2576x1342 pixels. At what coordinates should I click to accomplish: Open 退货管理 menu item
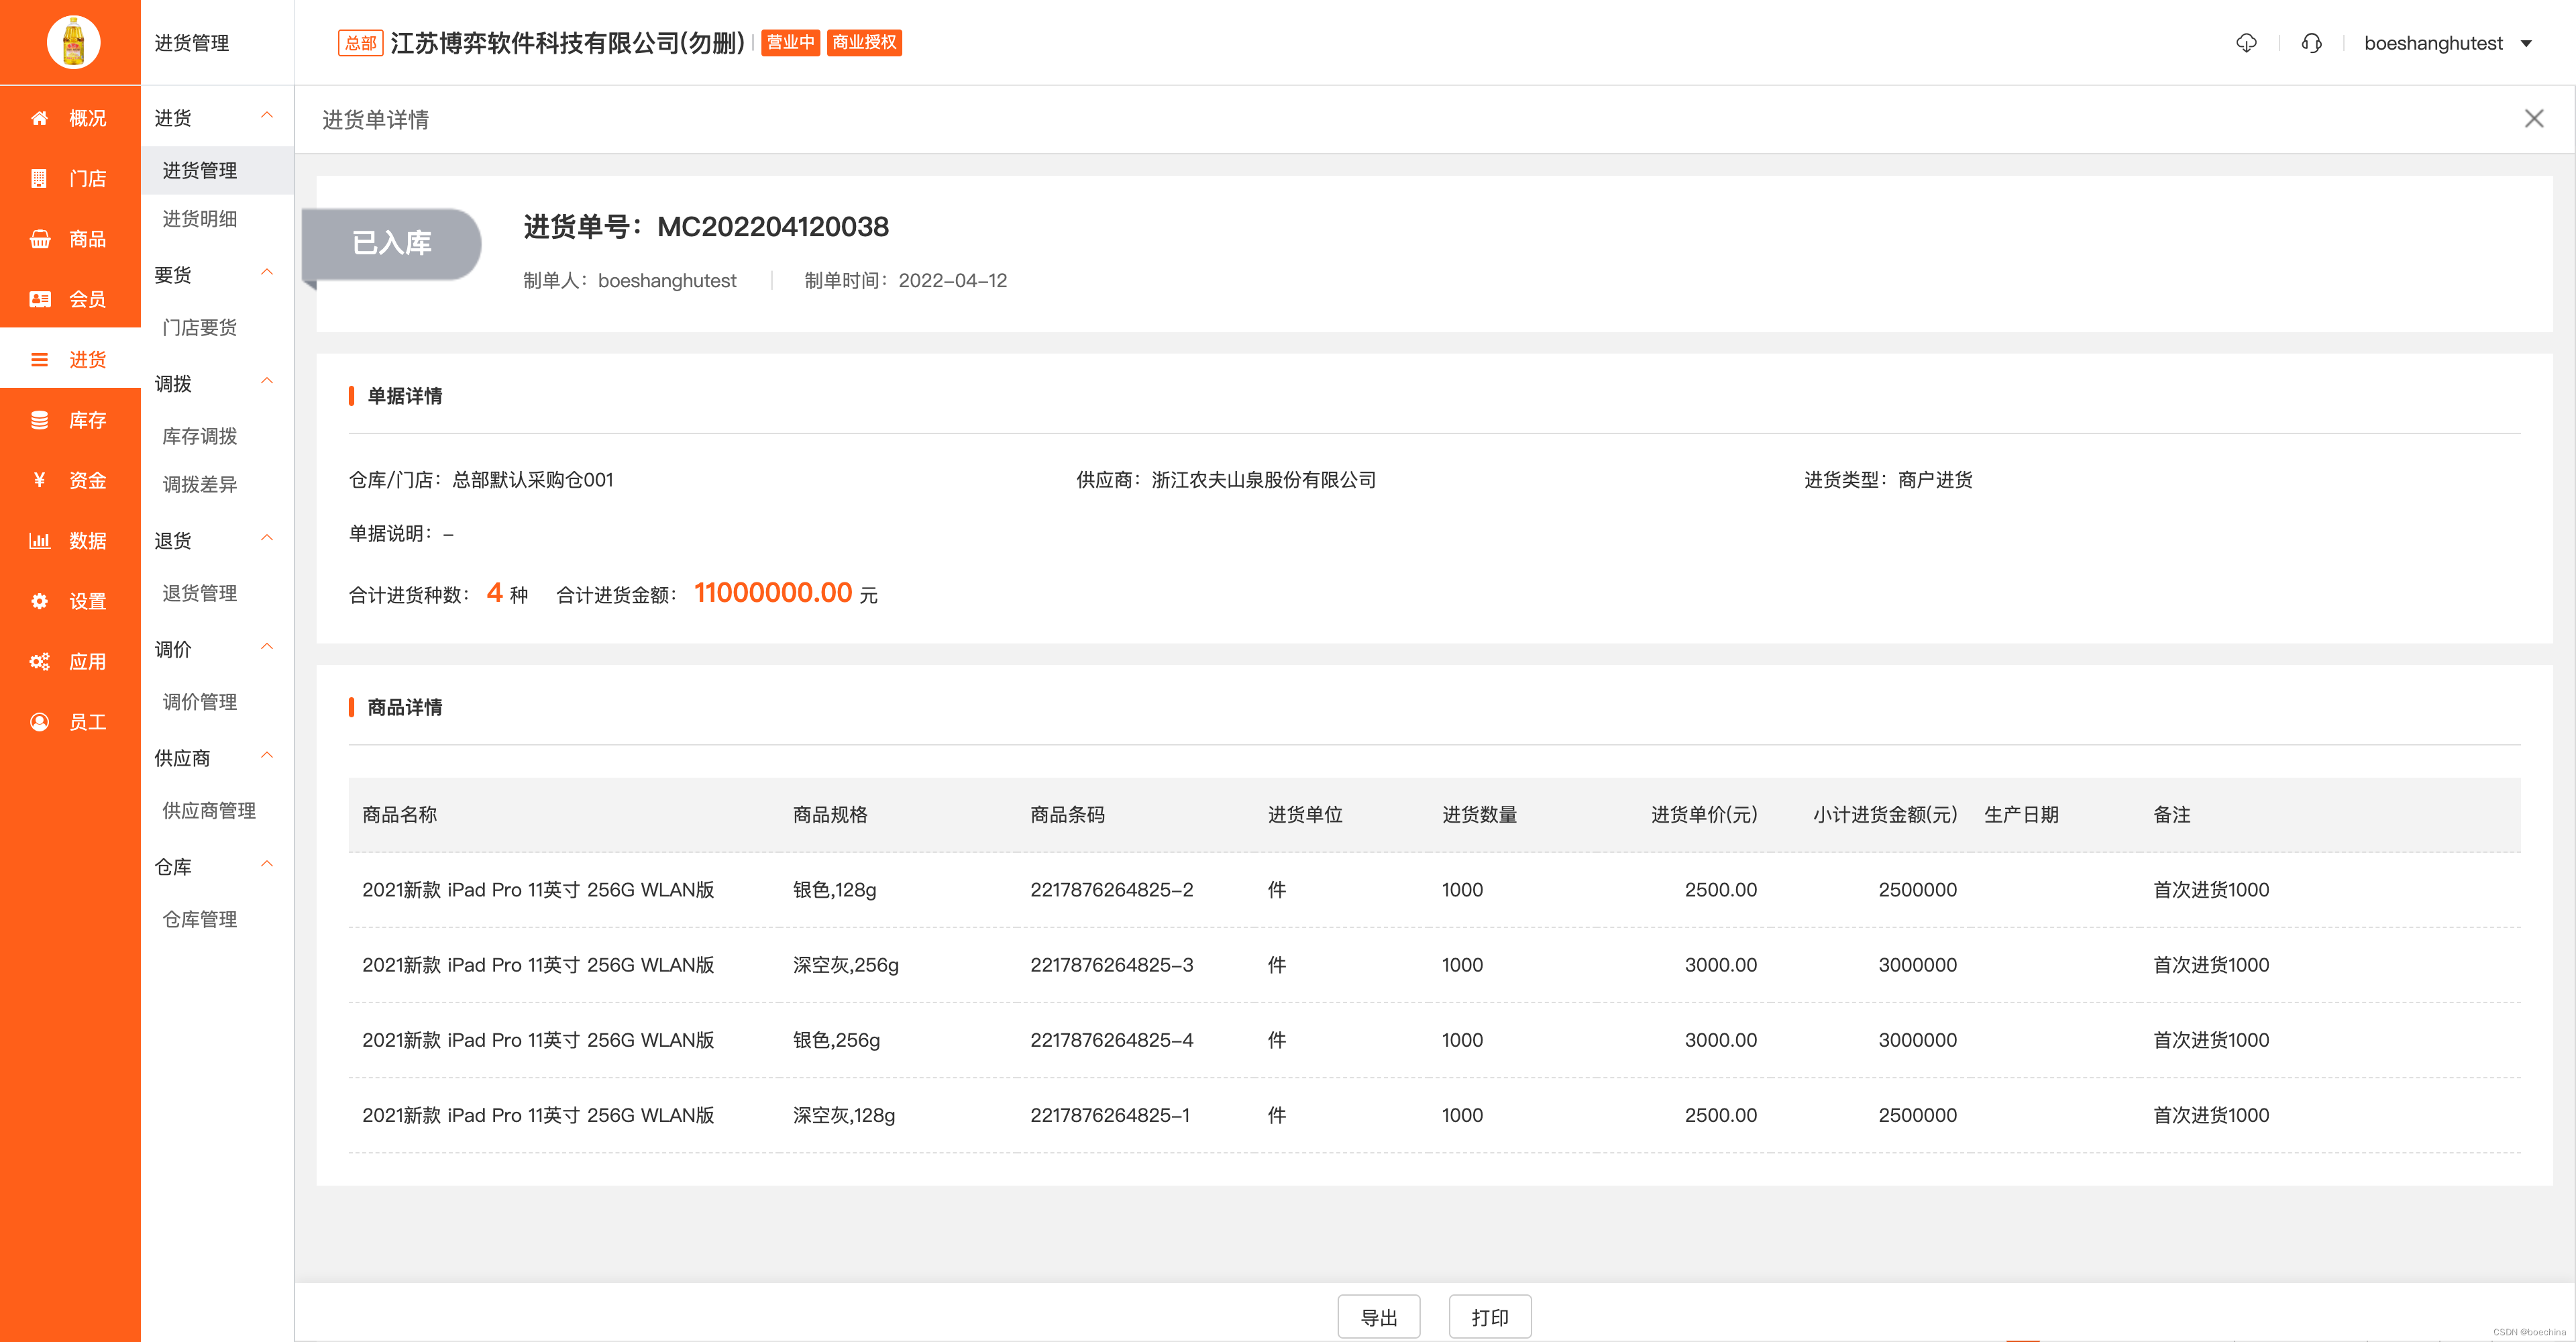click(x=200, y=593)
